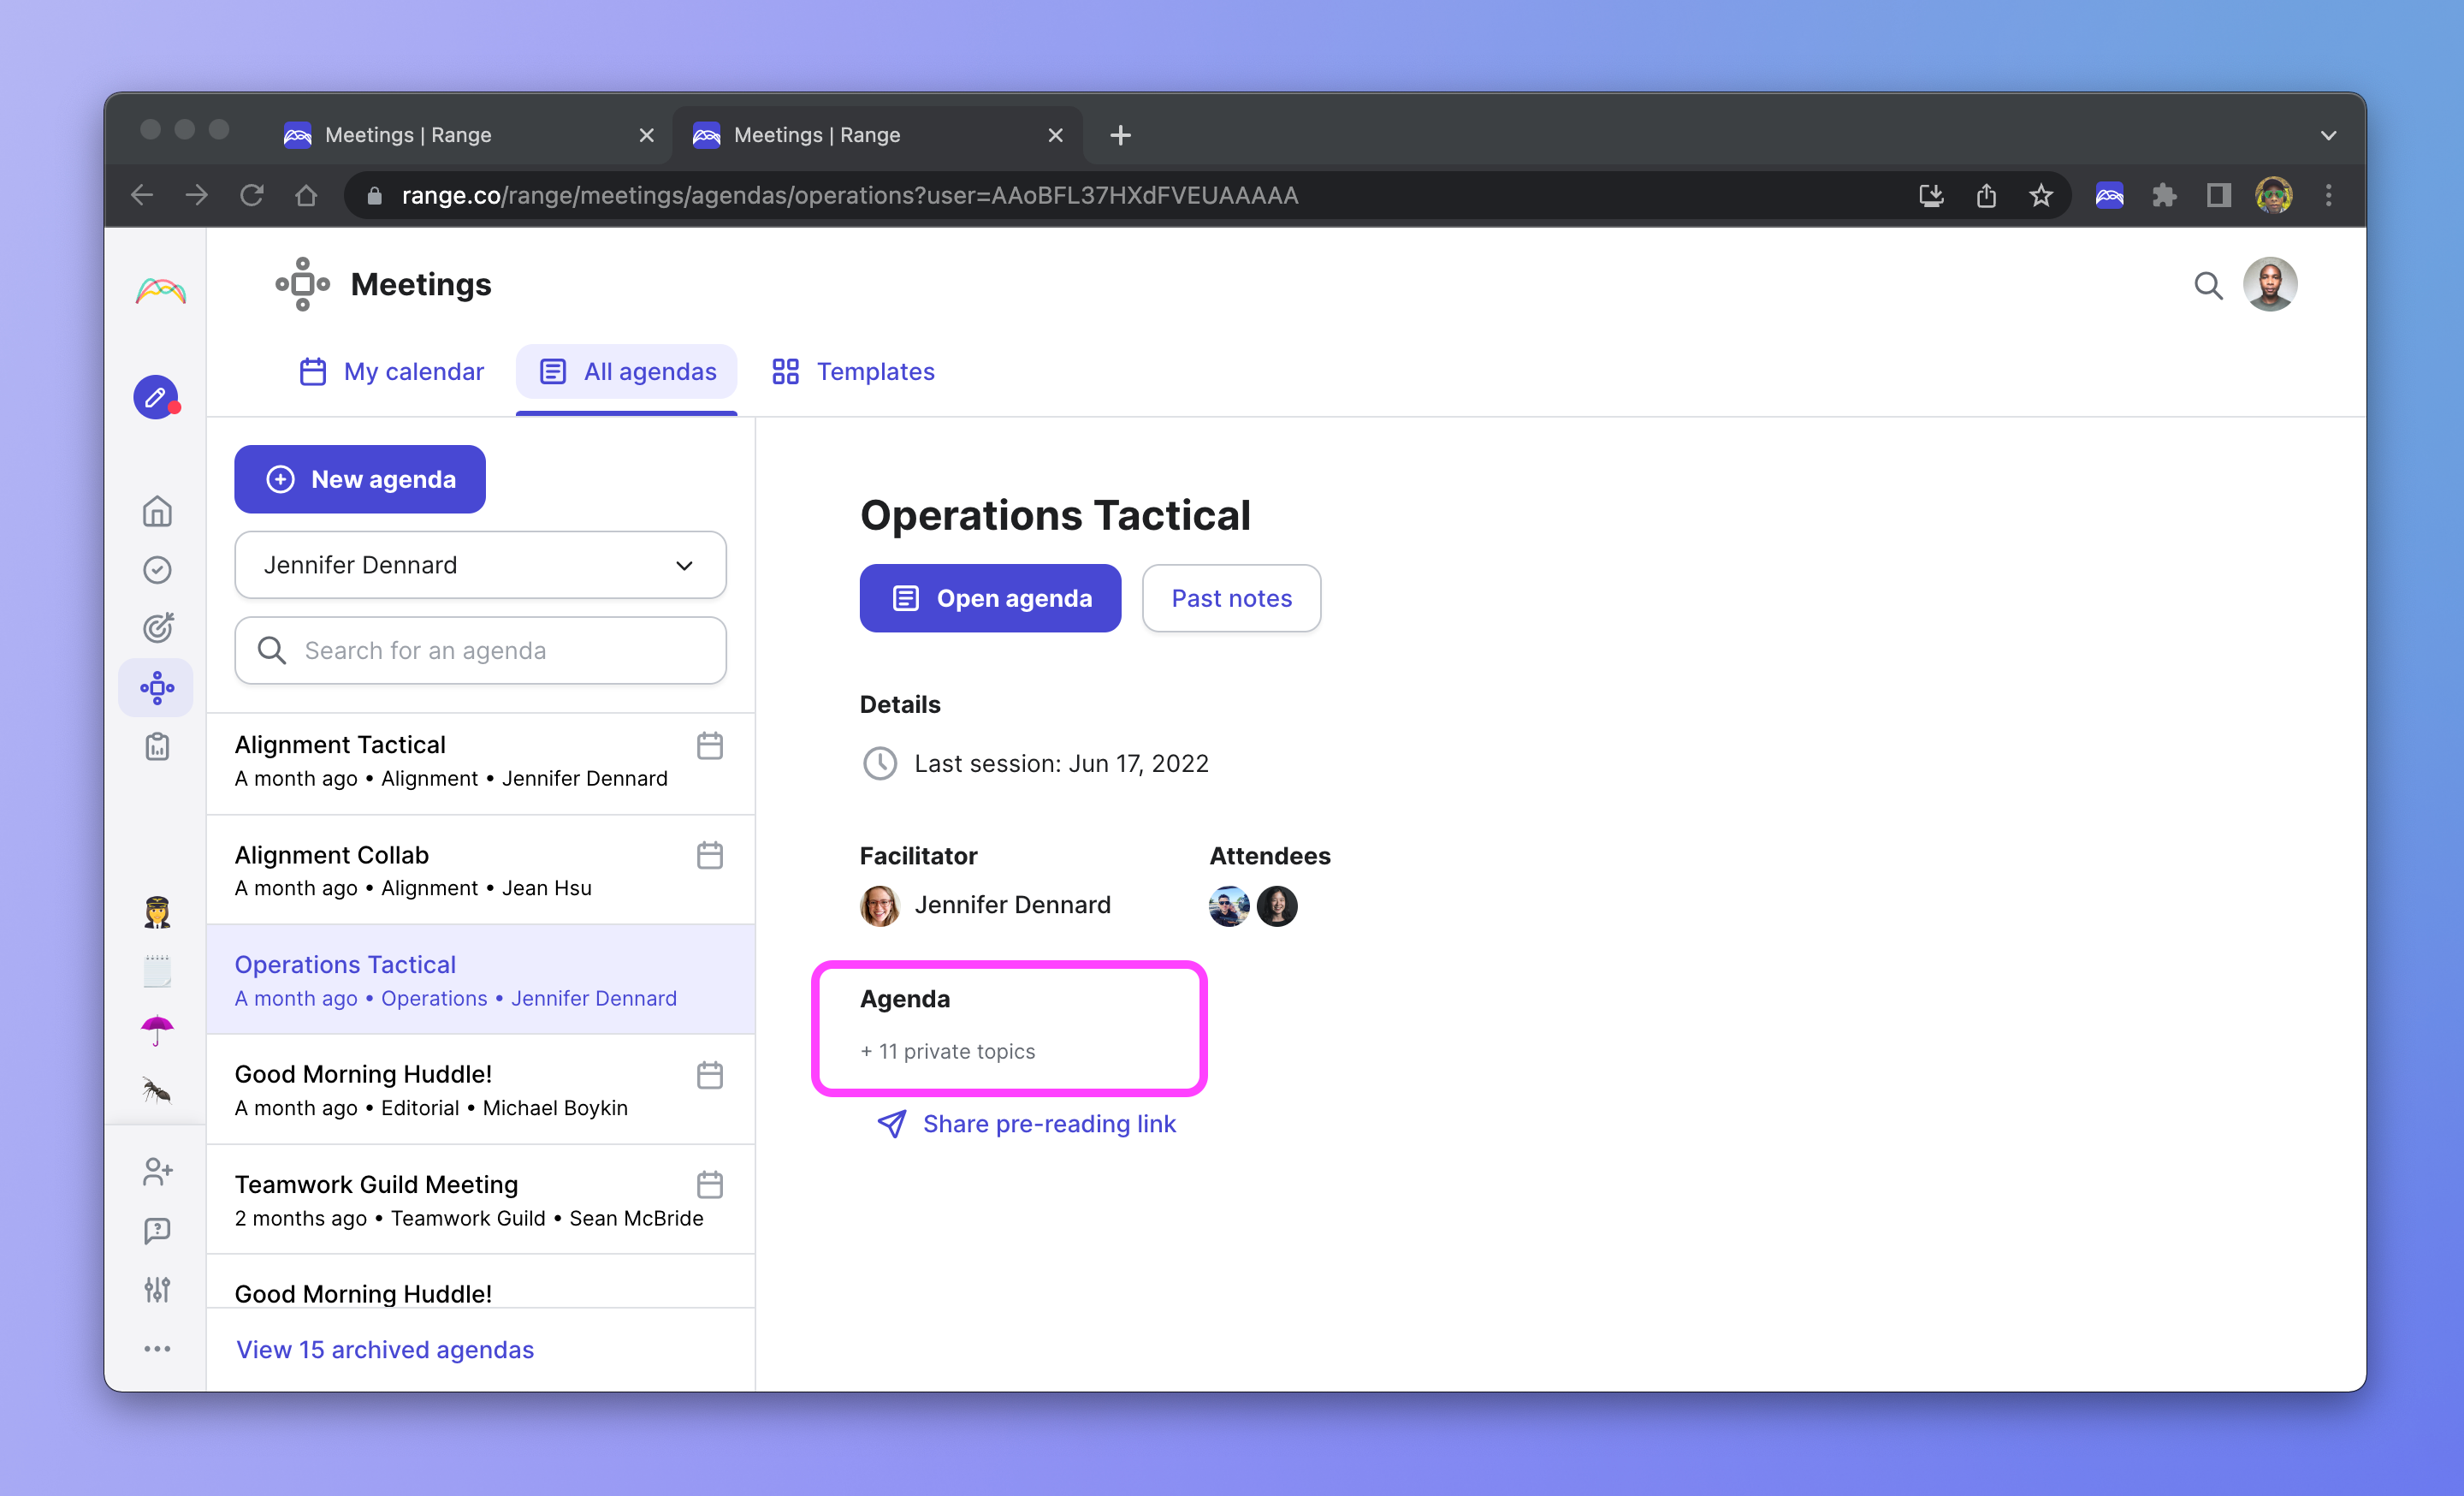
Task: Click the Open agenda button
Action: coord(990,598)
